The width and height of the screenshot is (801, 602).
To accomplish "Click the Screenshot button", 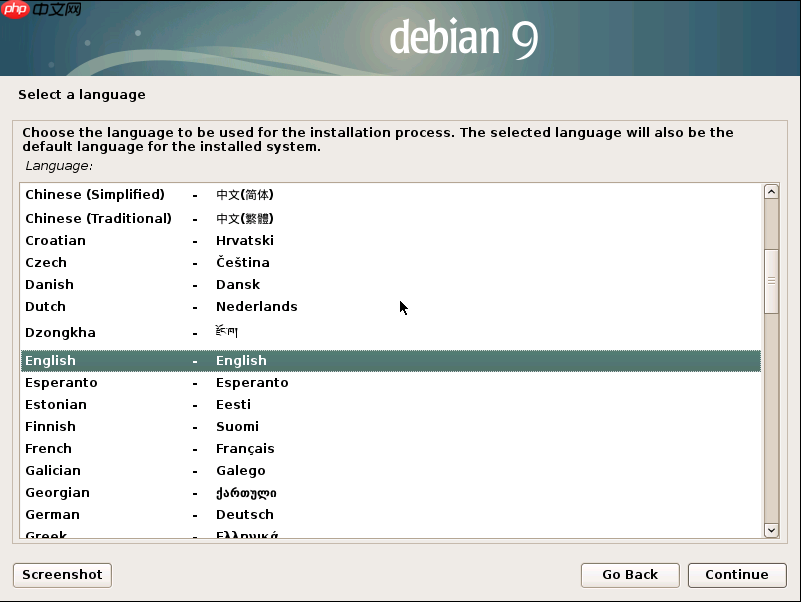I will click(x=61, y=575).
